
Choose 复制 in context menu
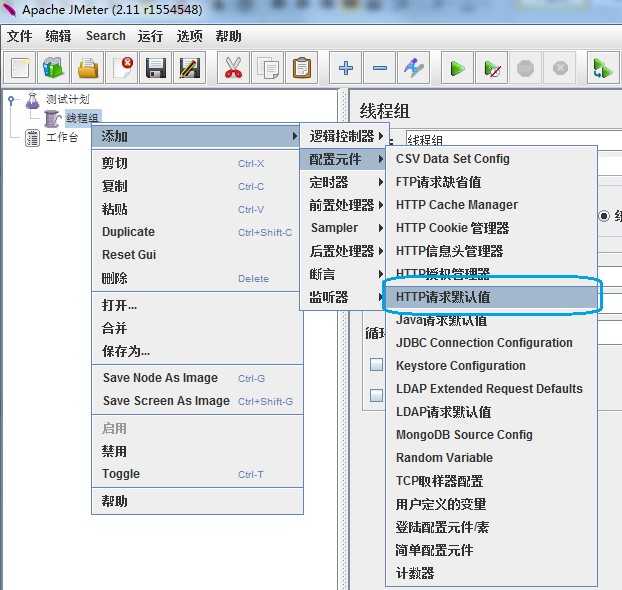196,186
